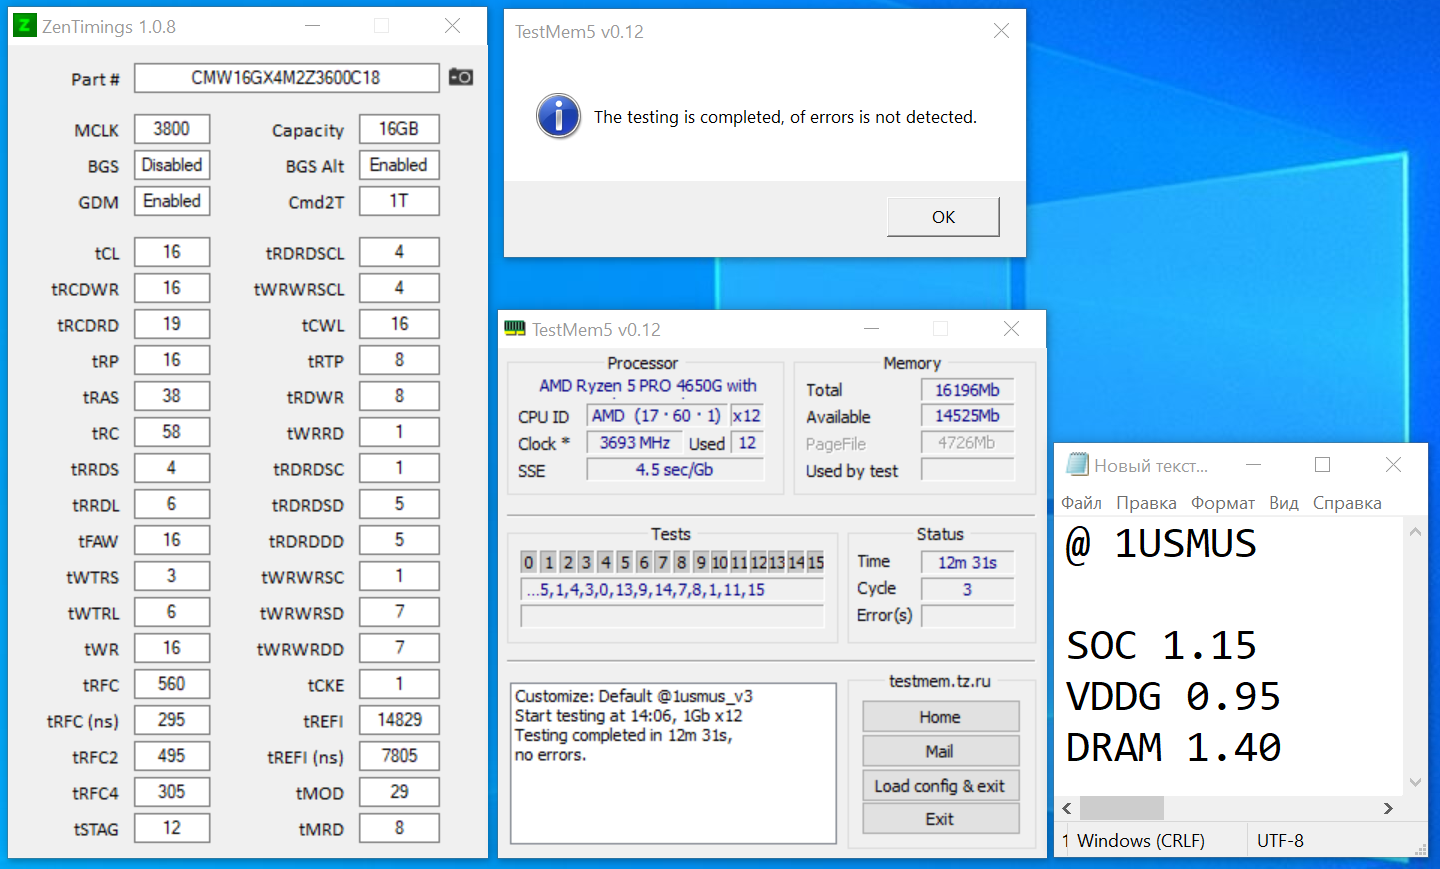Click the ZenTimings camera screenshot icon

coord(460,77)
